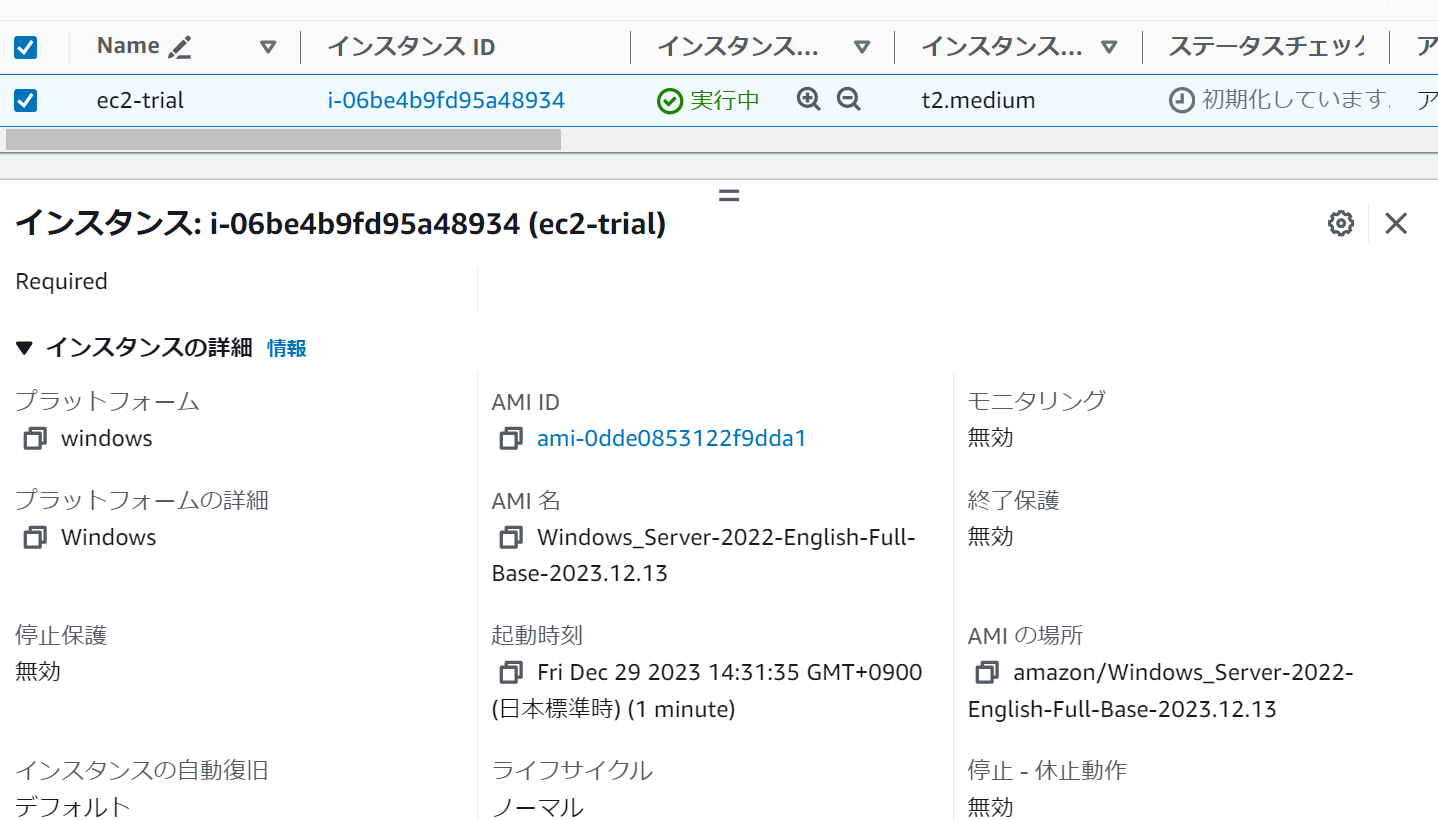Toggle the select-all header checkbox
Image resolution: width=1438 pixels, height=820 pixels.
[x=25, y=47]
